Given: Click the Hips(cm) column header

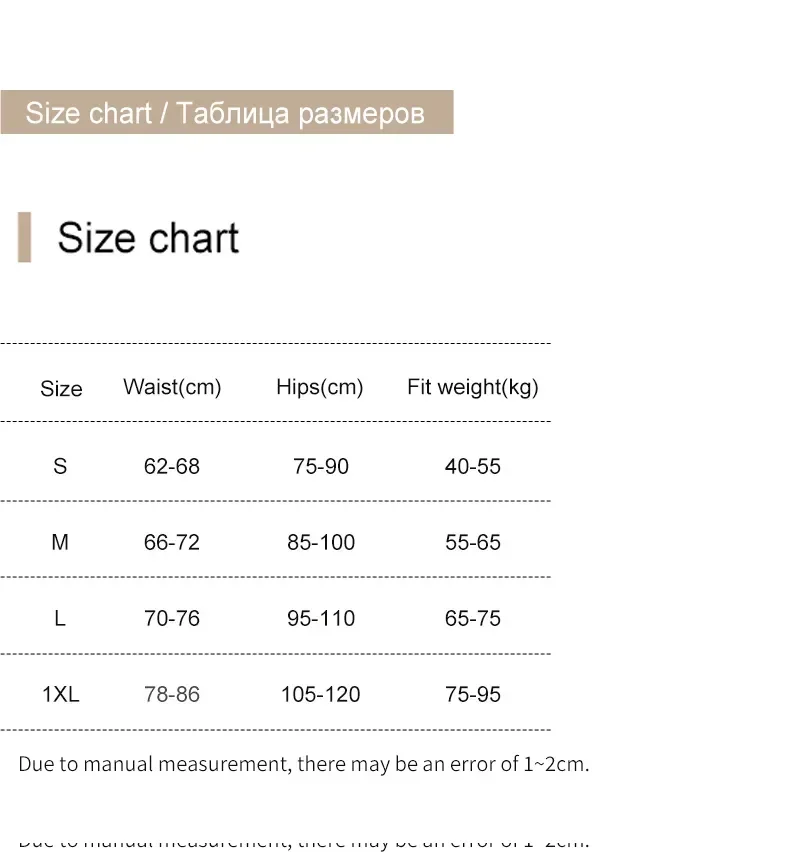Looking at the screenshot, I should (320, 388).
